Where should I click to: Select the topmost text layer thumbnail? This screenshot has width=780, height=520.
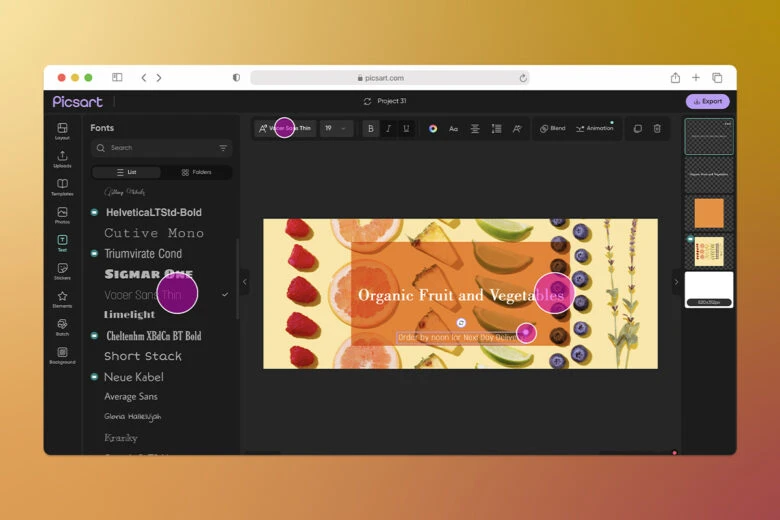click(x=709, y=136)
